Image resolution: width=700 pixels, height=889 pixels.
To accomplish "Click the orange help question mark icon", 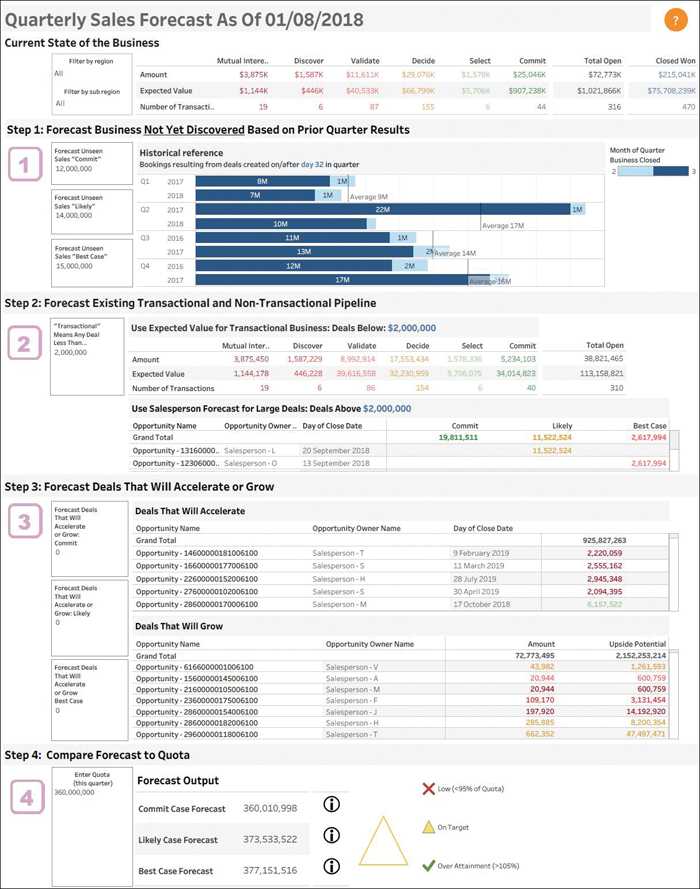I will point(676,20).
